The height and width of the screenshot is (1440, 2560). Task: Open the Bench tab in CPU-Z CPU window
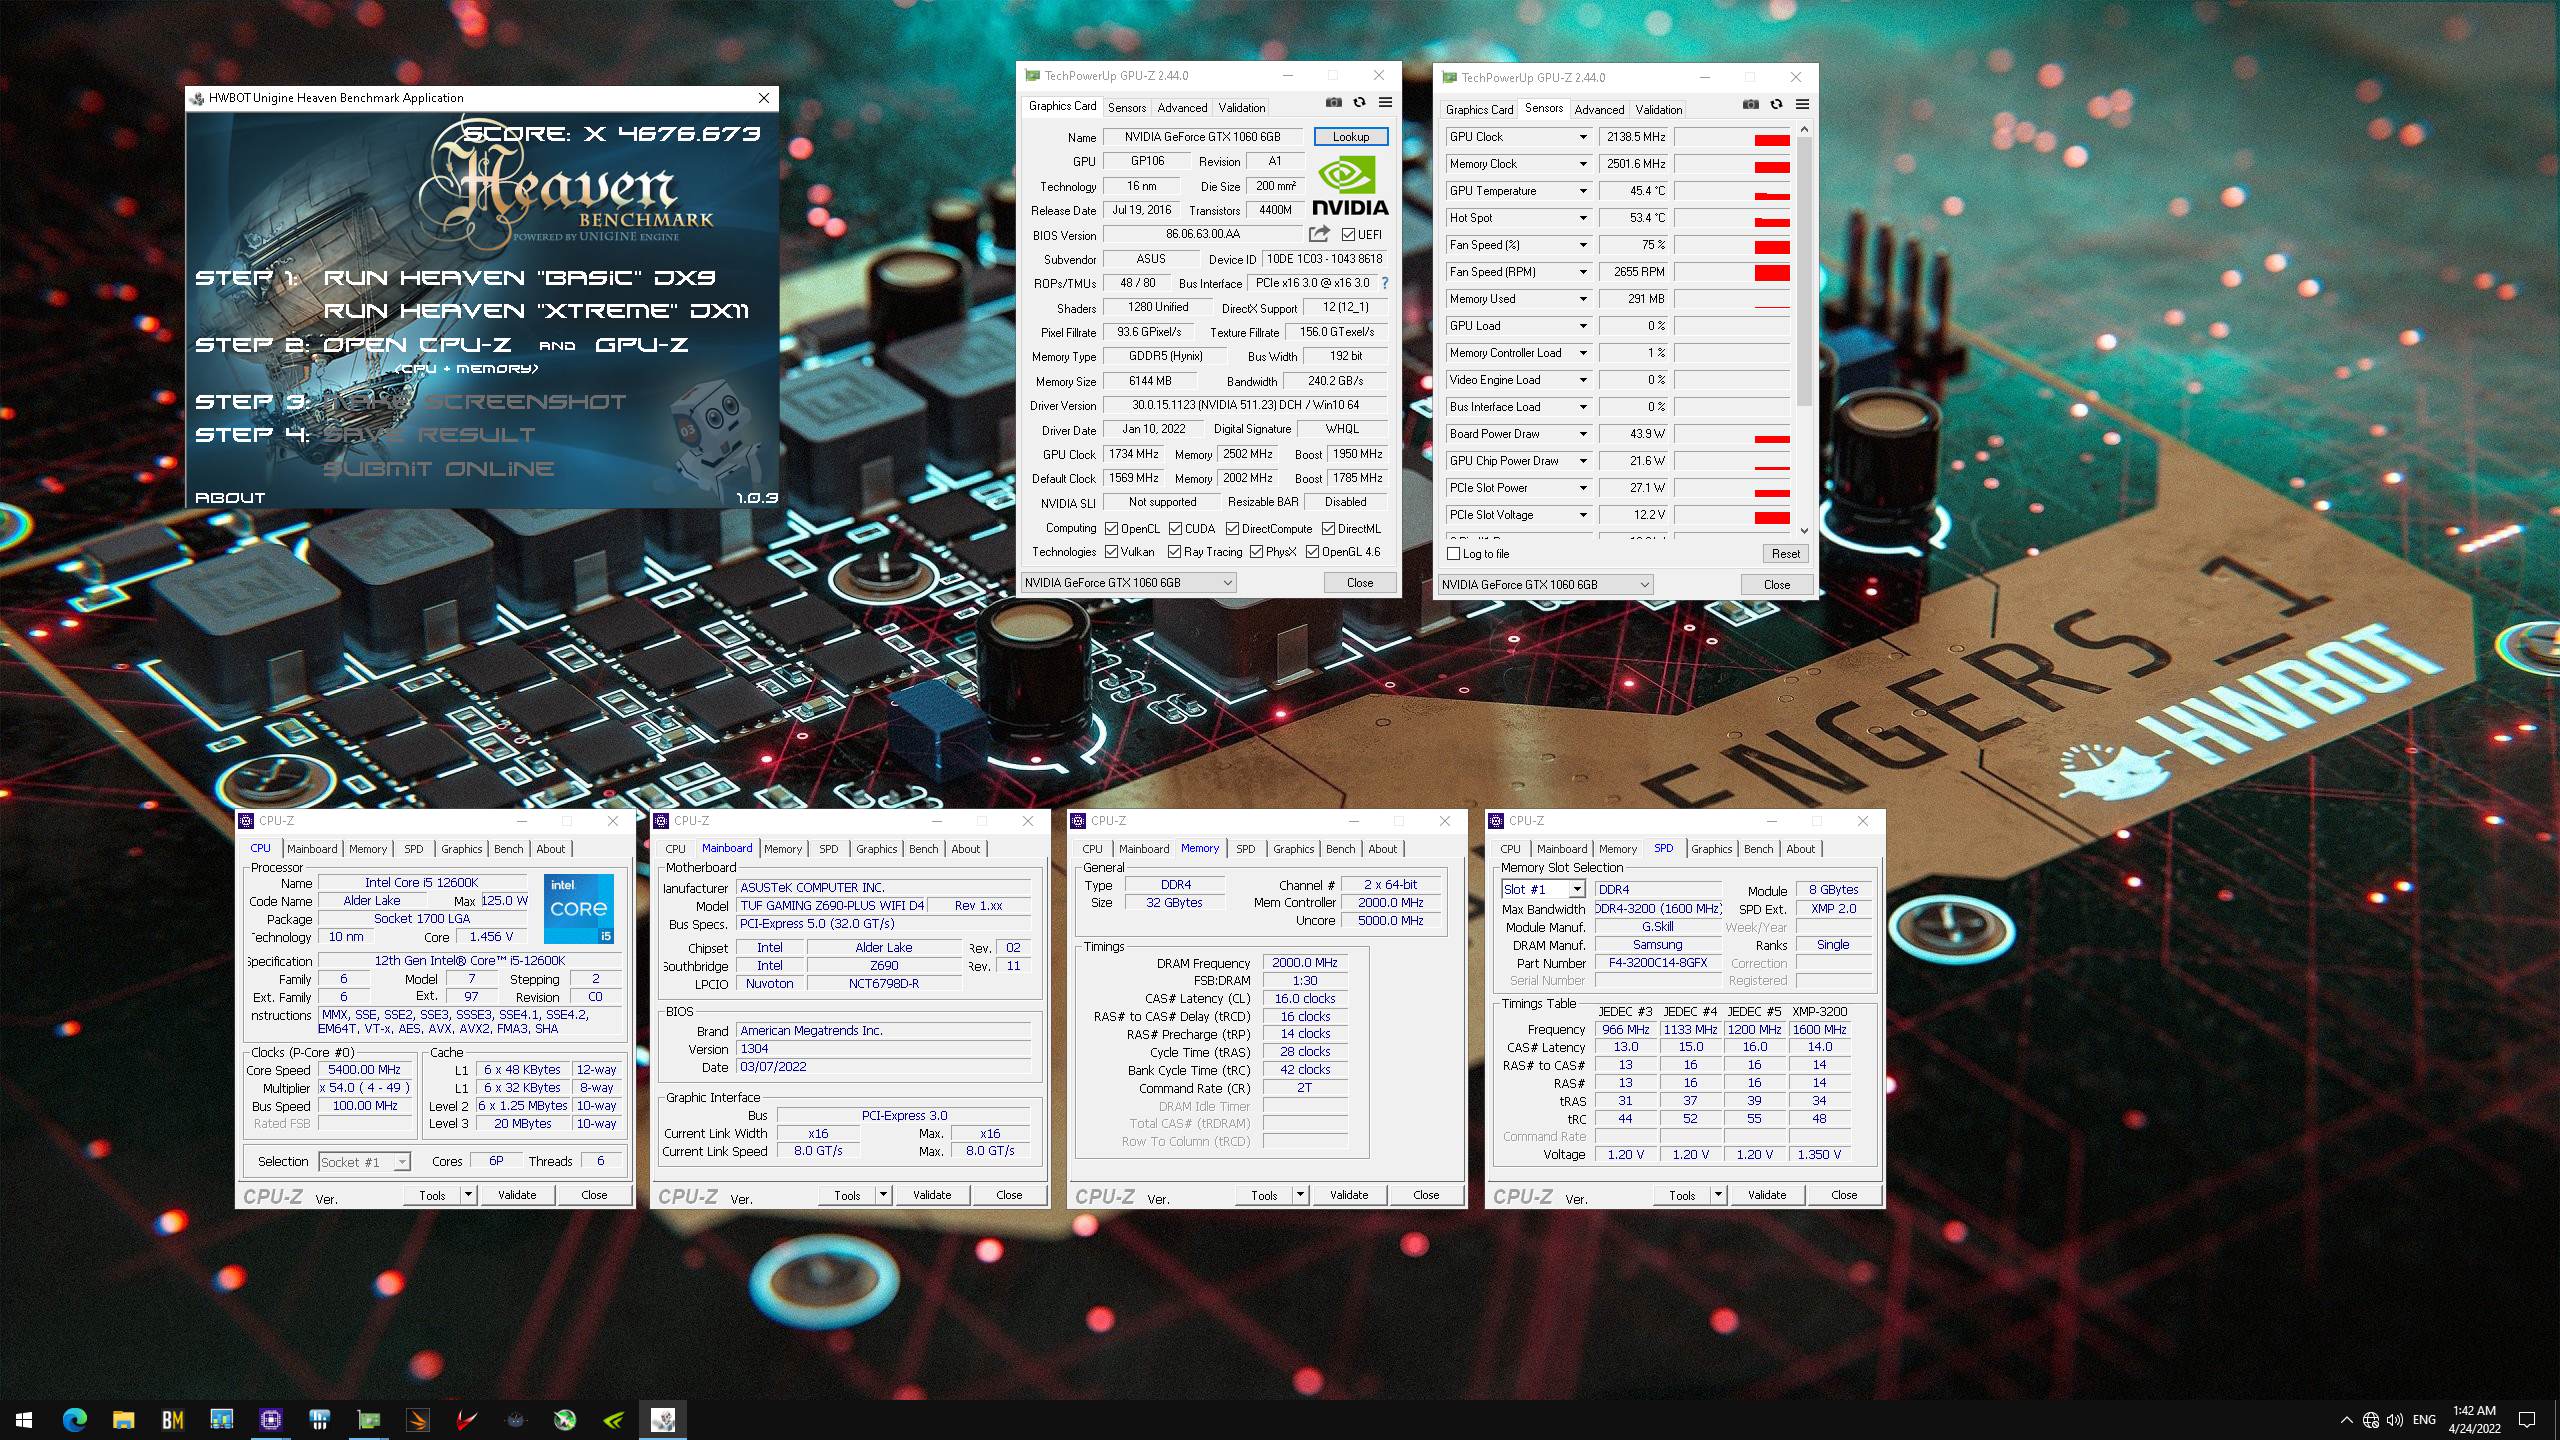(x=508, y=849)
